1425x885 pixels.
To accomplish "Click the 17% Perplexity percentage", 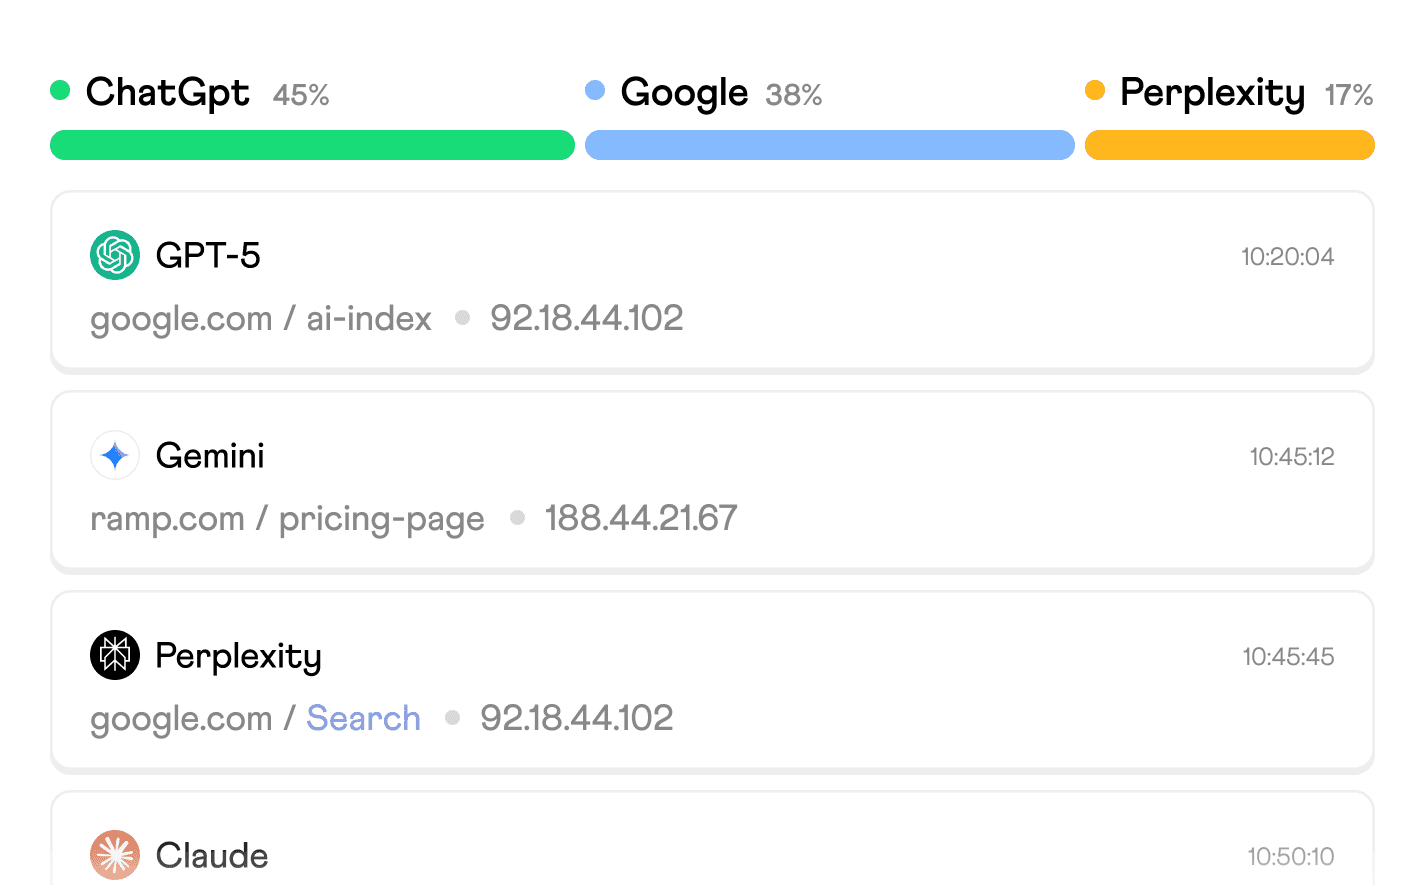I will click(x=1349, y=95).
